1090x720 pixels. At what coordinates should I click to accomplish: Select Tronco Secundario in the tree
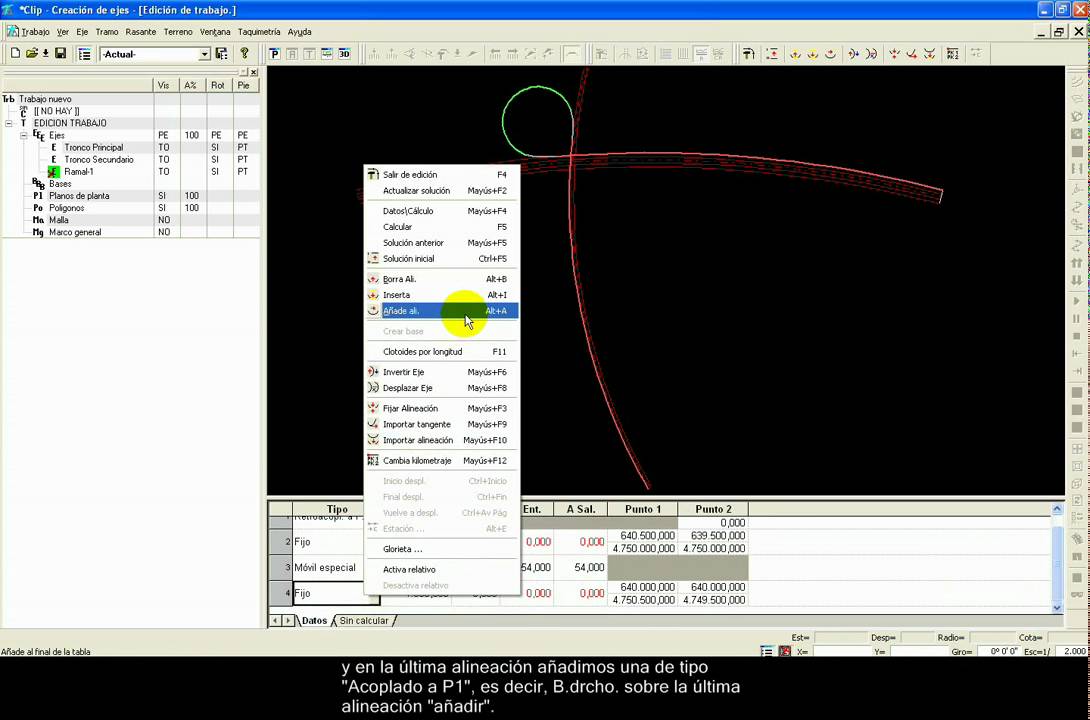(x=99, y=159)
